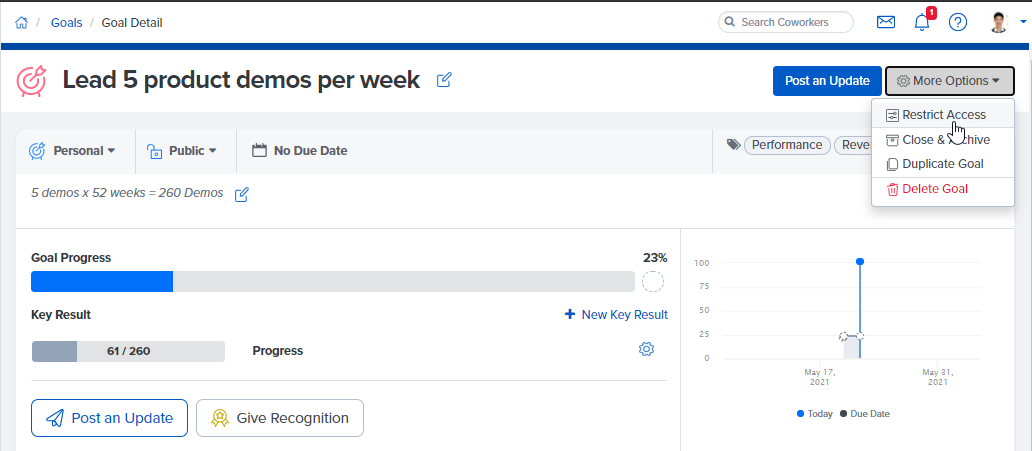Open the messages envelope icon
Screen dimensions: 1032x451
[885, 22]
